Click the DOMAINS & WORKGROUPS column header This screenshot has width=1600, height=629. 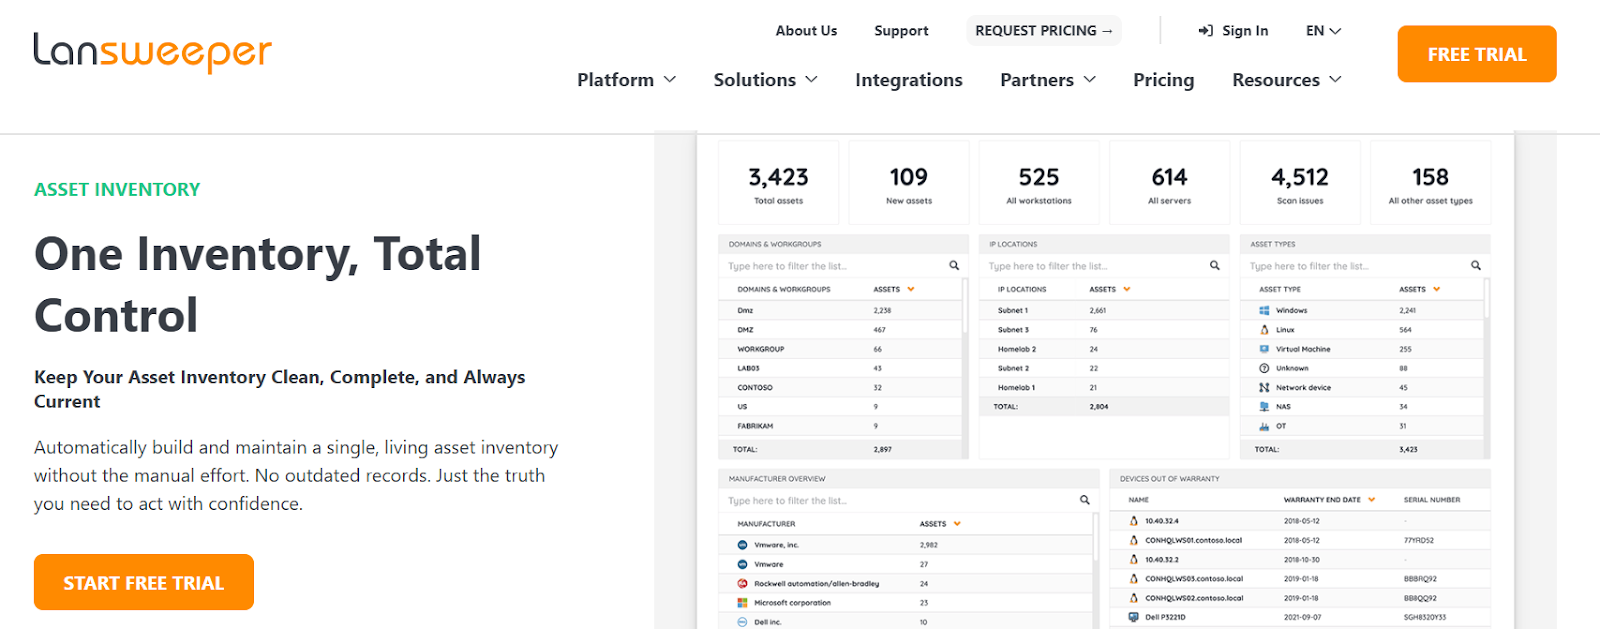click(784, 289)
